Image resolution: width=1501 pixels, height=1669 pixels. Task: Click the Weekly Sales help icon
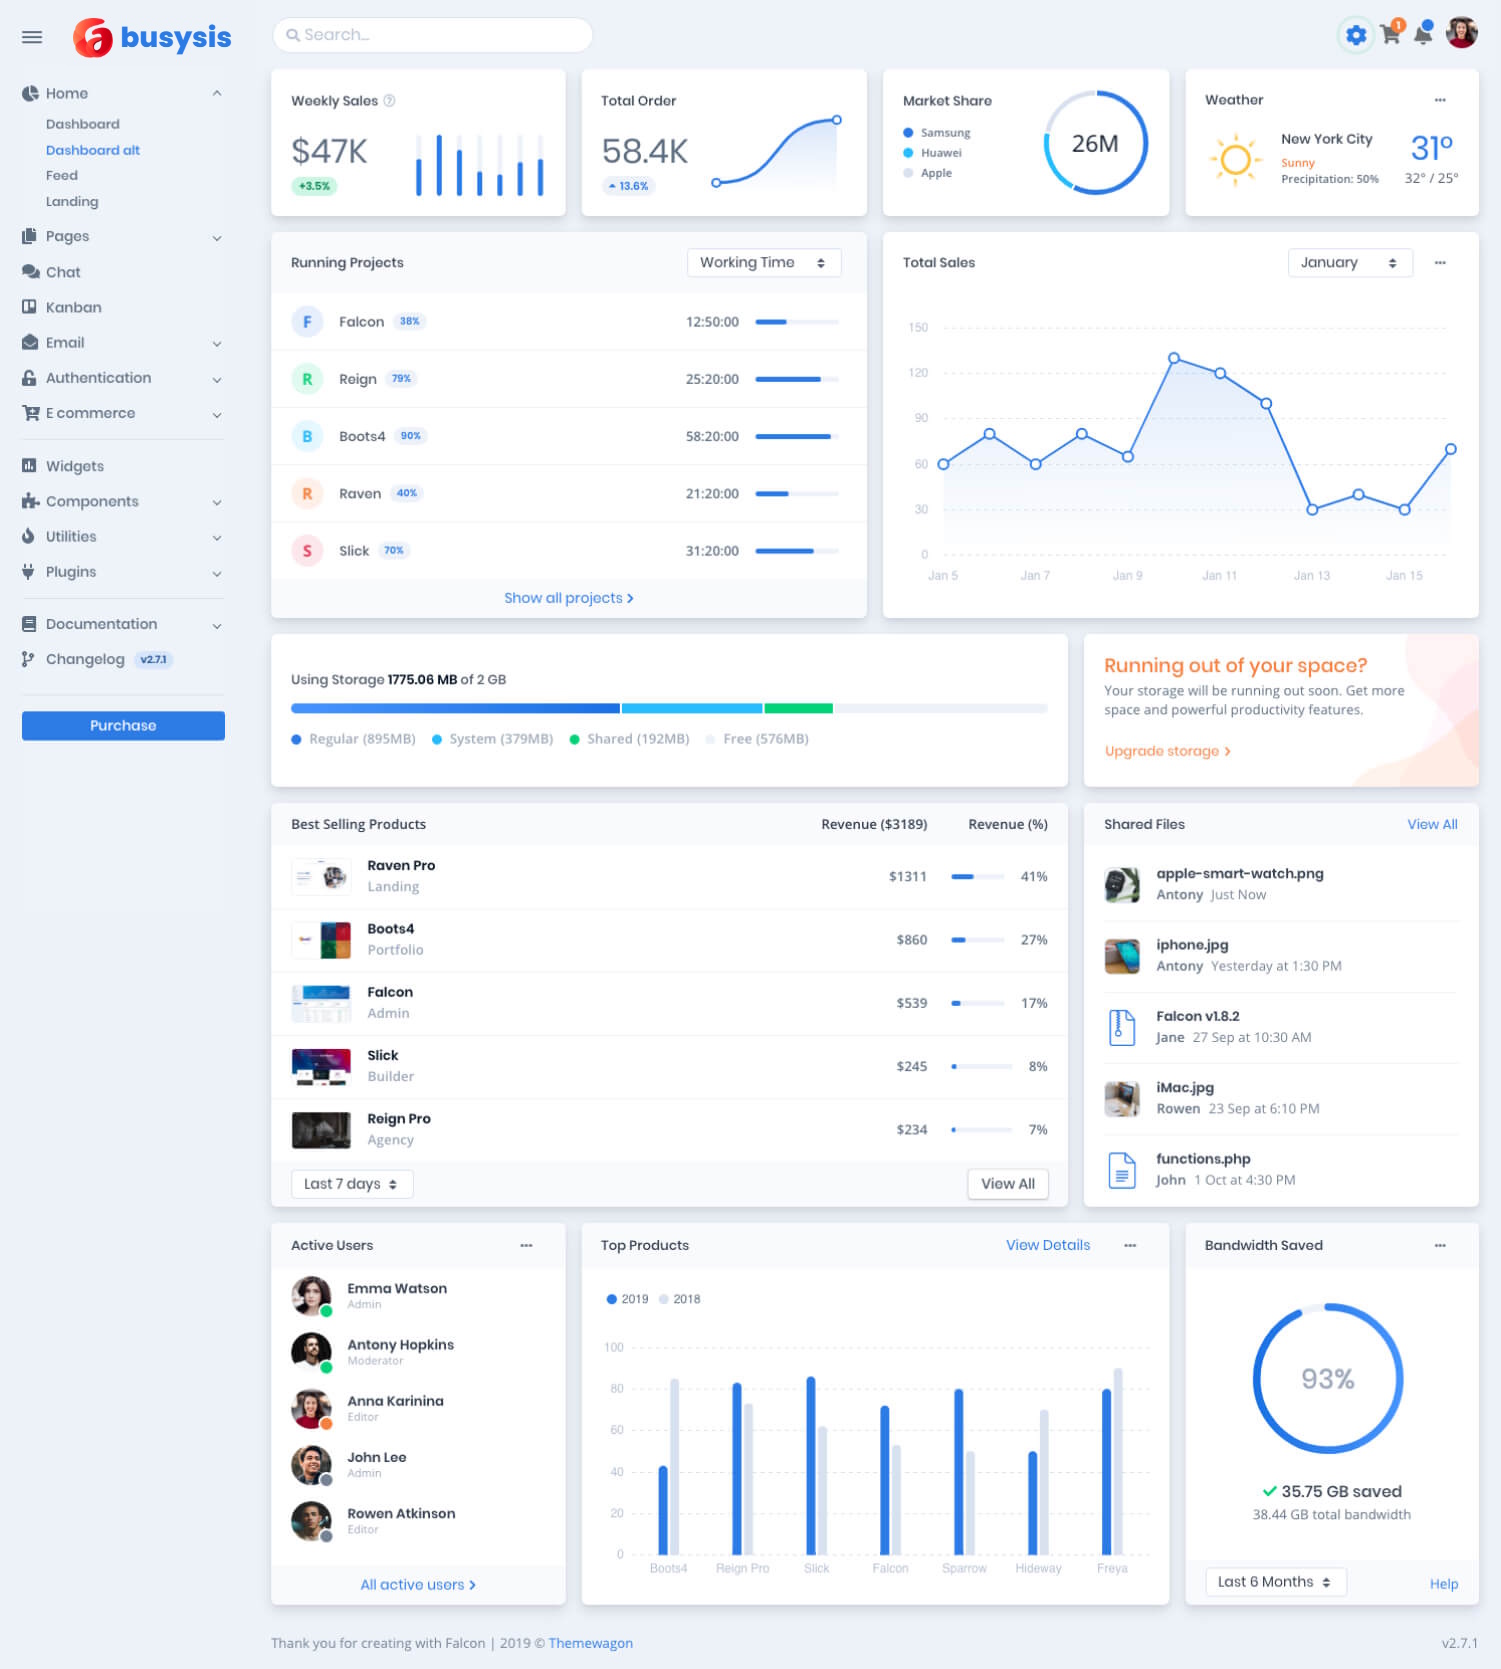[x=390, y=101]
